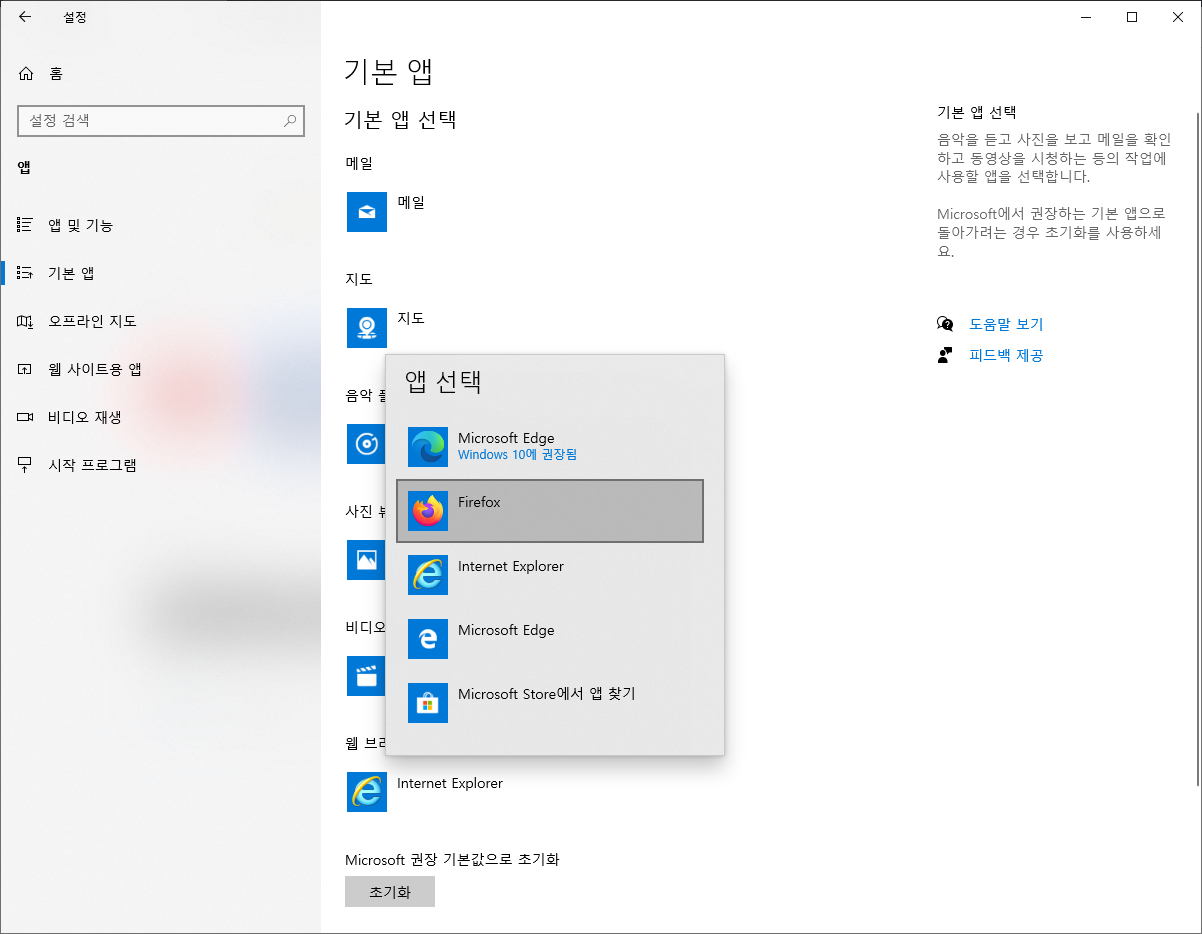Open 홈 in the sidebar
This screenshot has height=934, width=1202.
tap(160, 73)
